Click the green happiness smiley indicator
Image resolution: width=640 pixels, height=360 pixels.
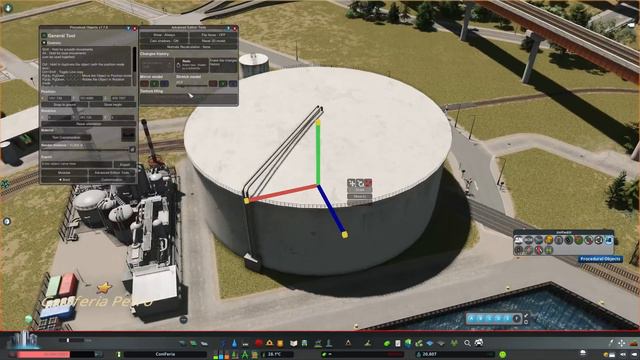coord(502,354)
